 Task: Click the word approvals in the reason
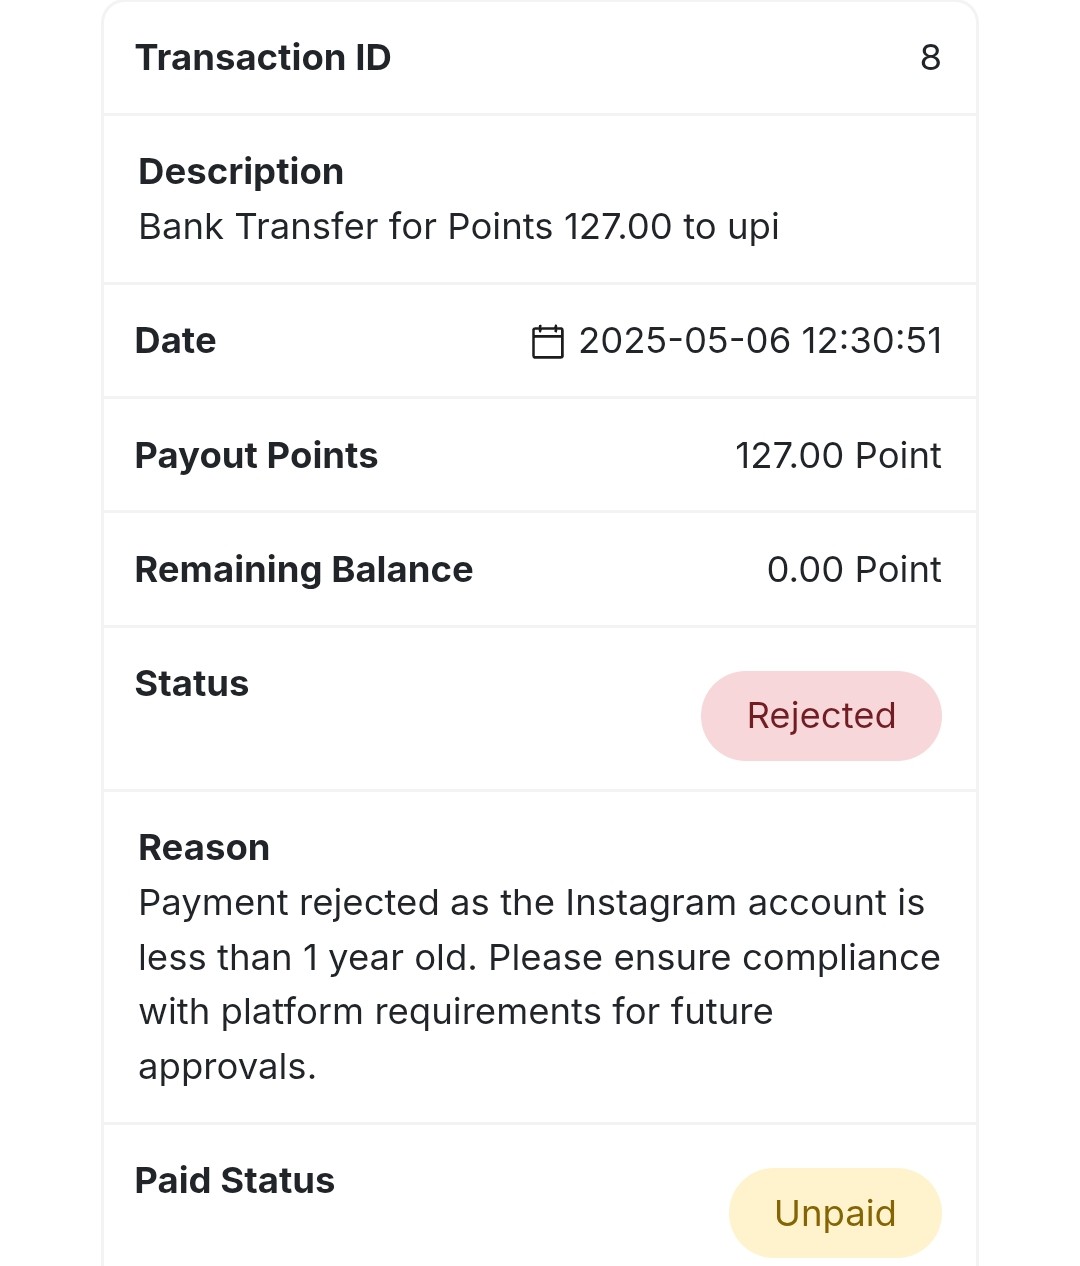[x=227, y=1068]
